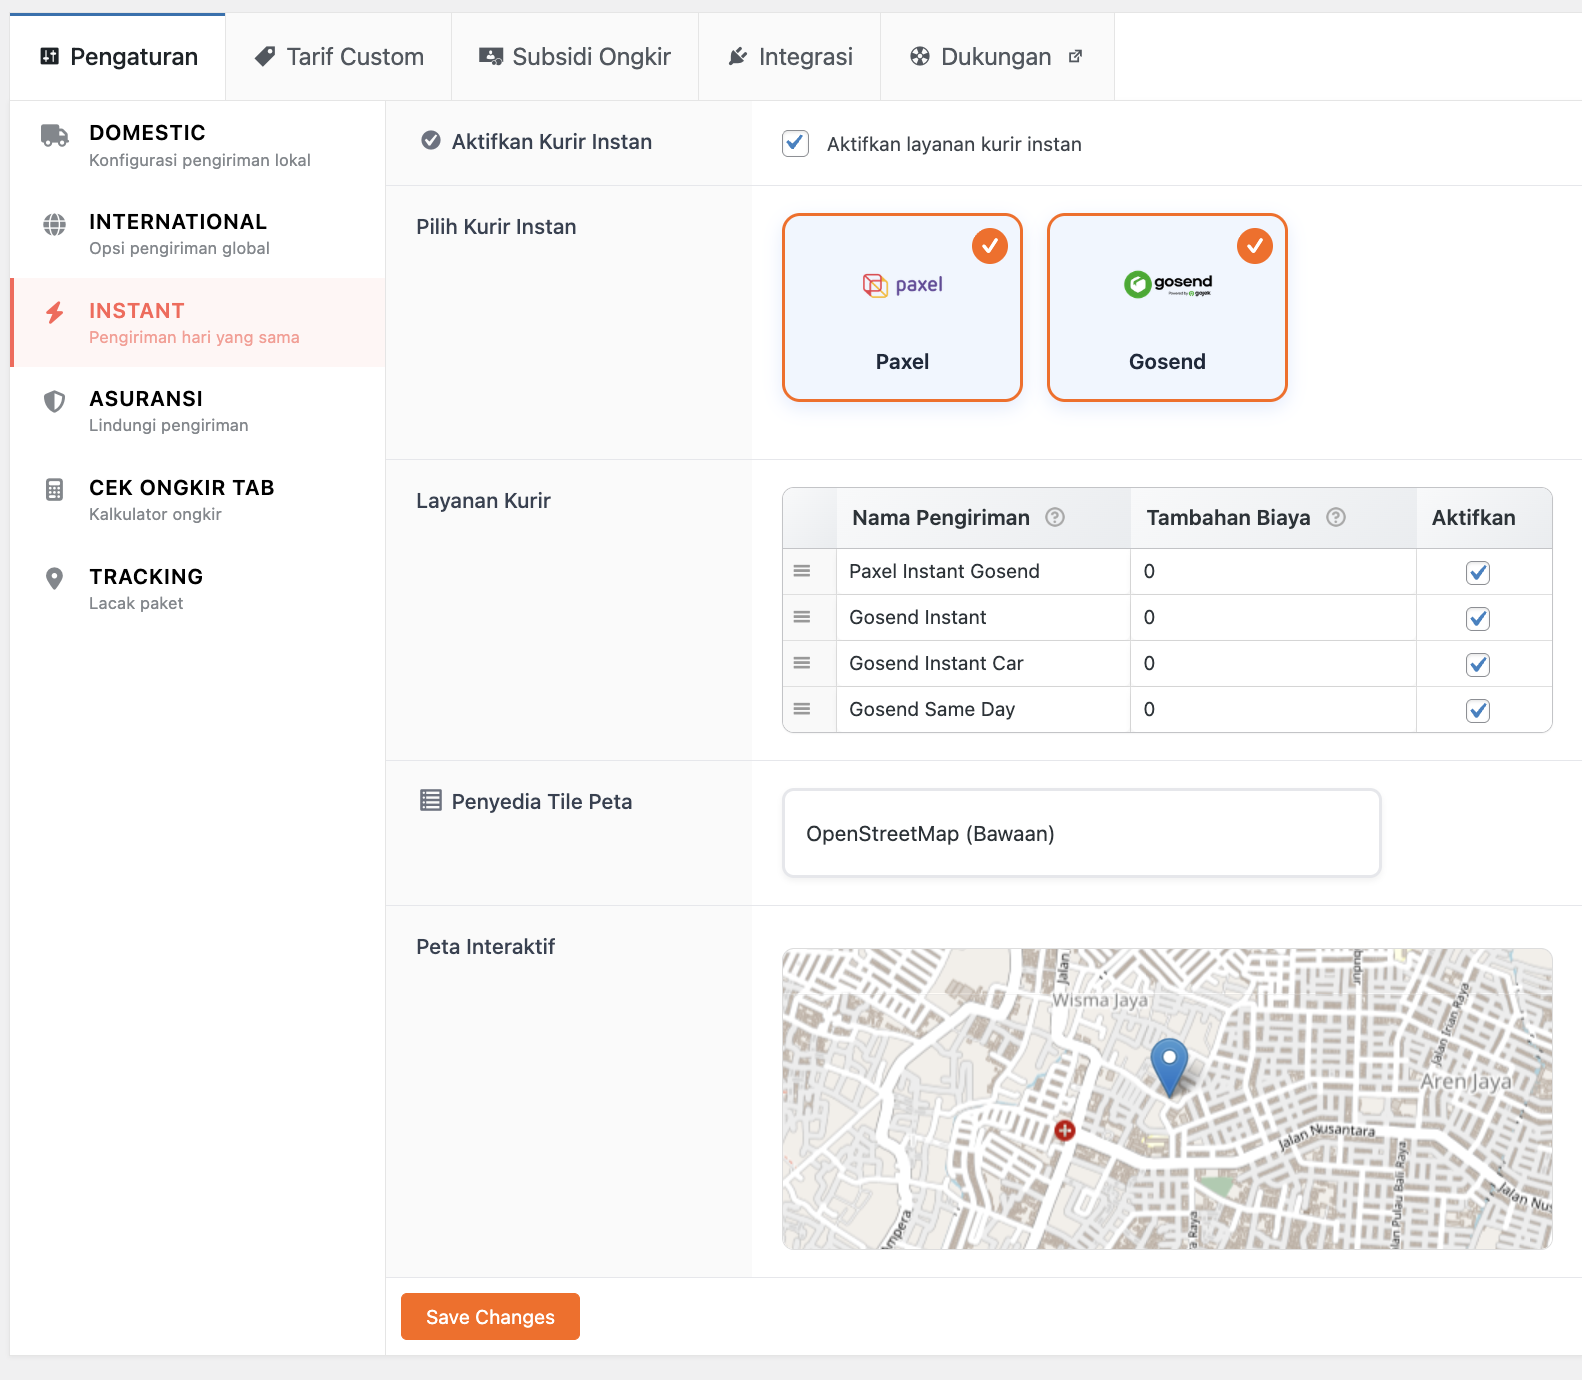1582x1380 pixels.
Task: Uncheck Aktifkan layanan kurir instan checkbox
Action: tap(796, 143)
